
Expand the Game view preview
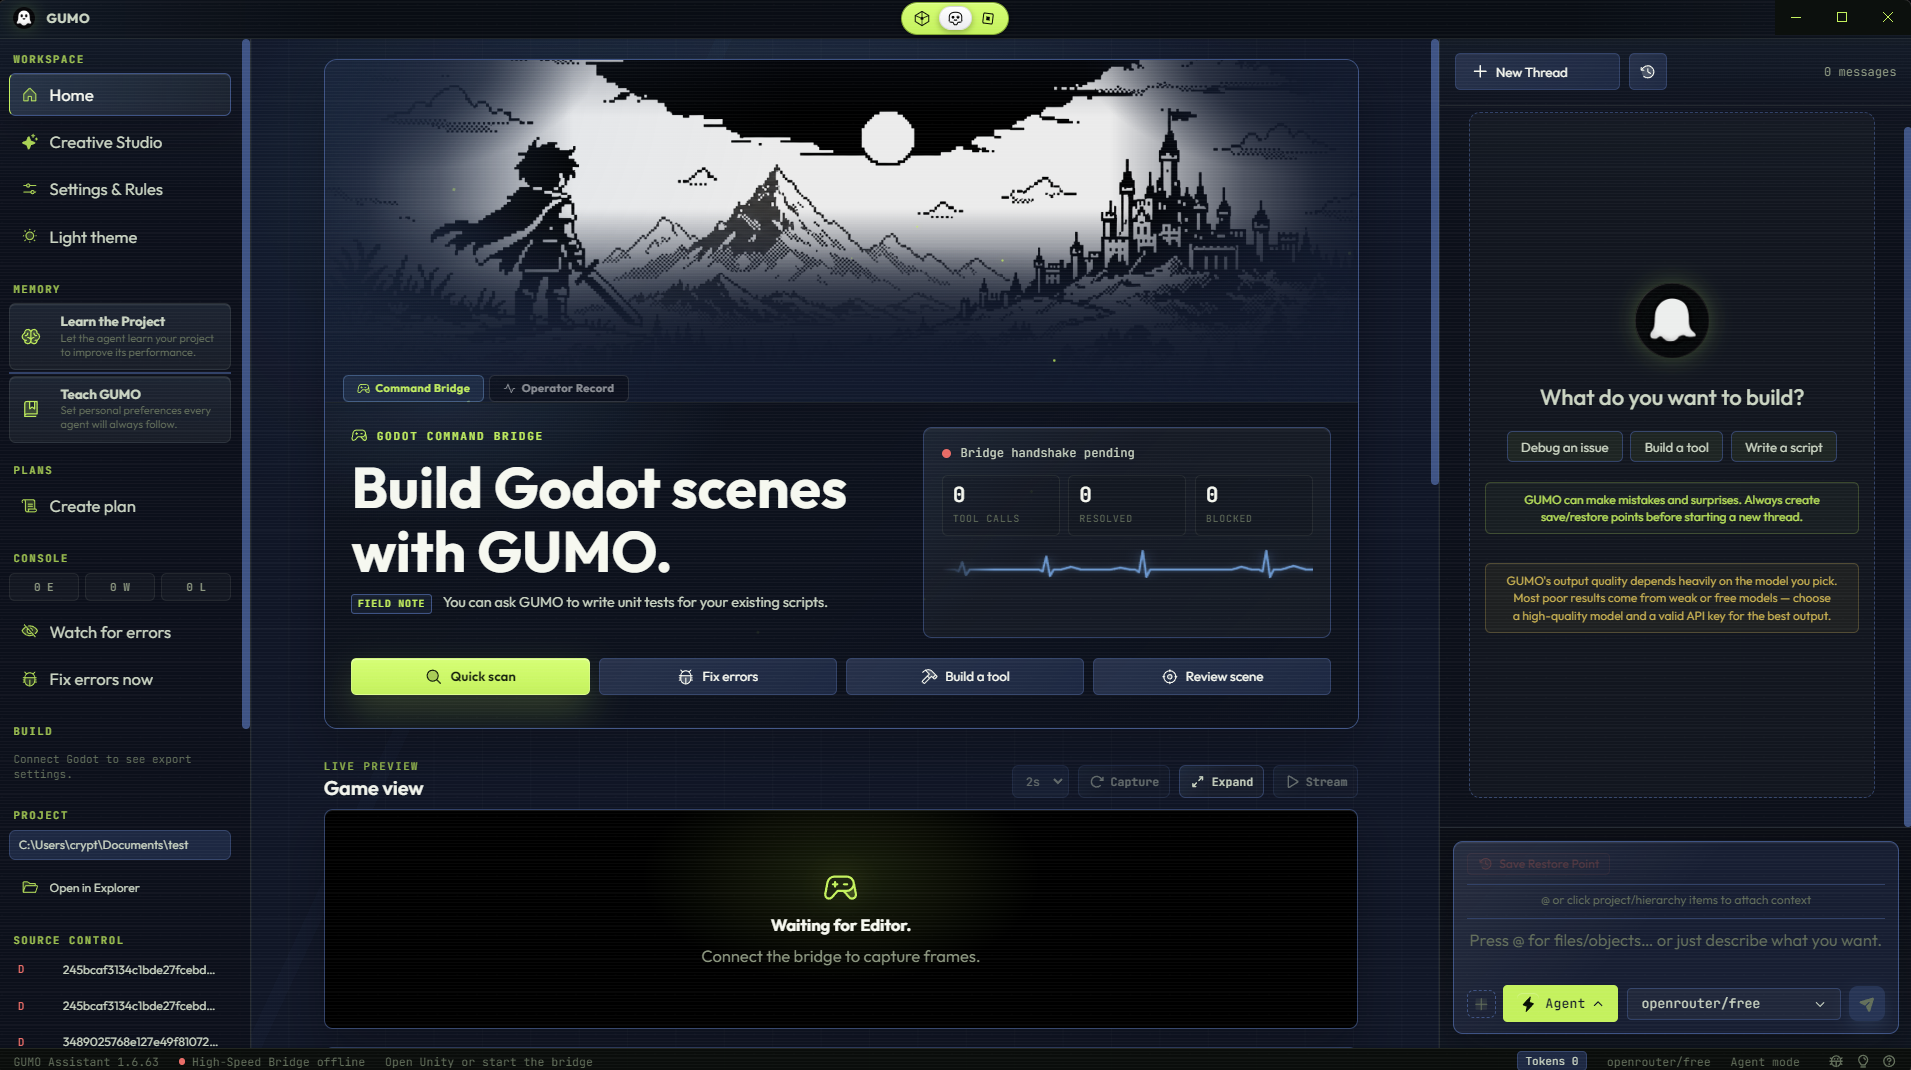pos(1222,782)
